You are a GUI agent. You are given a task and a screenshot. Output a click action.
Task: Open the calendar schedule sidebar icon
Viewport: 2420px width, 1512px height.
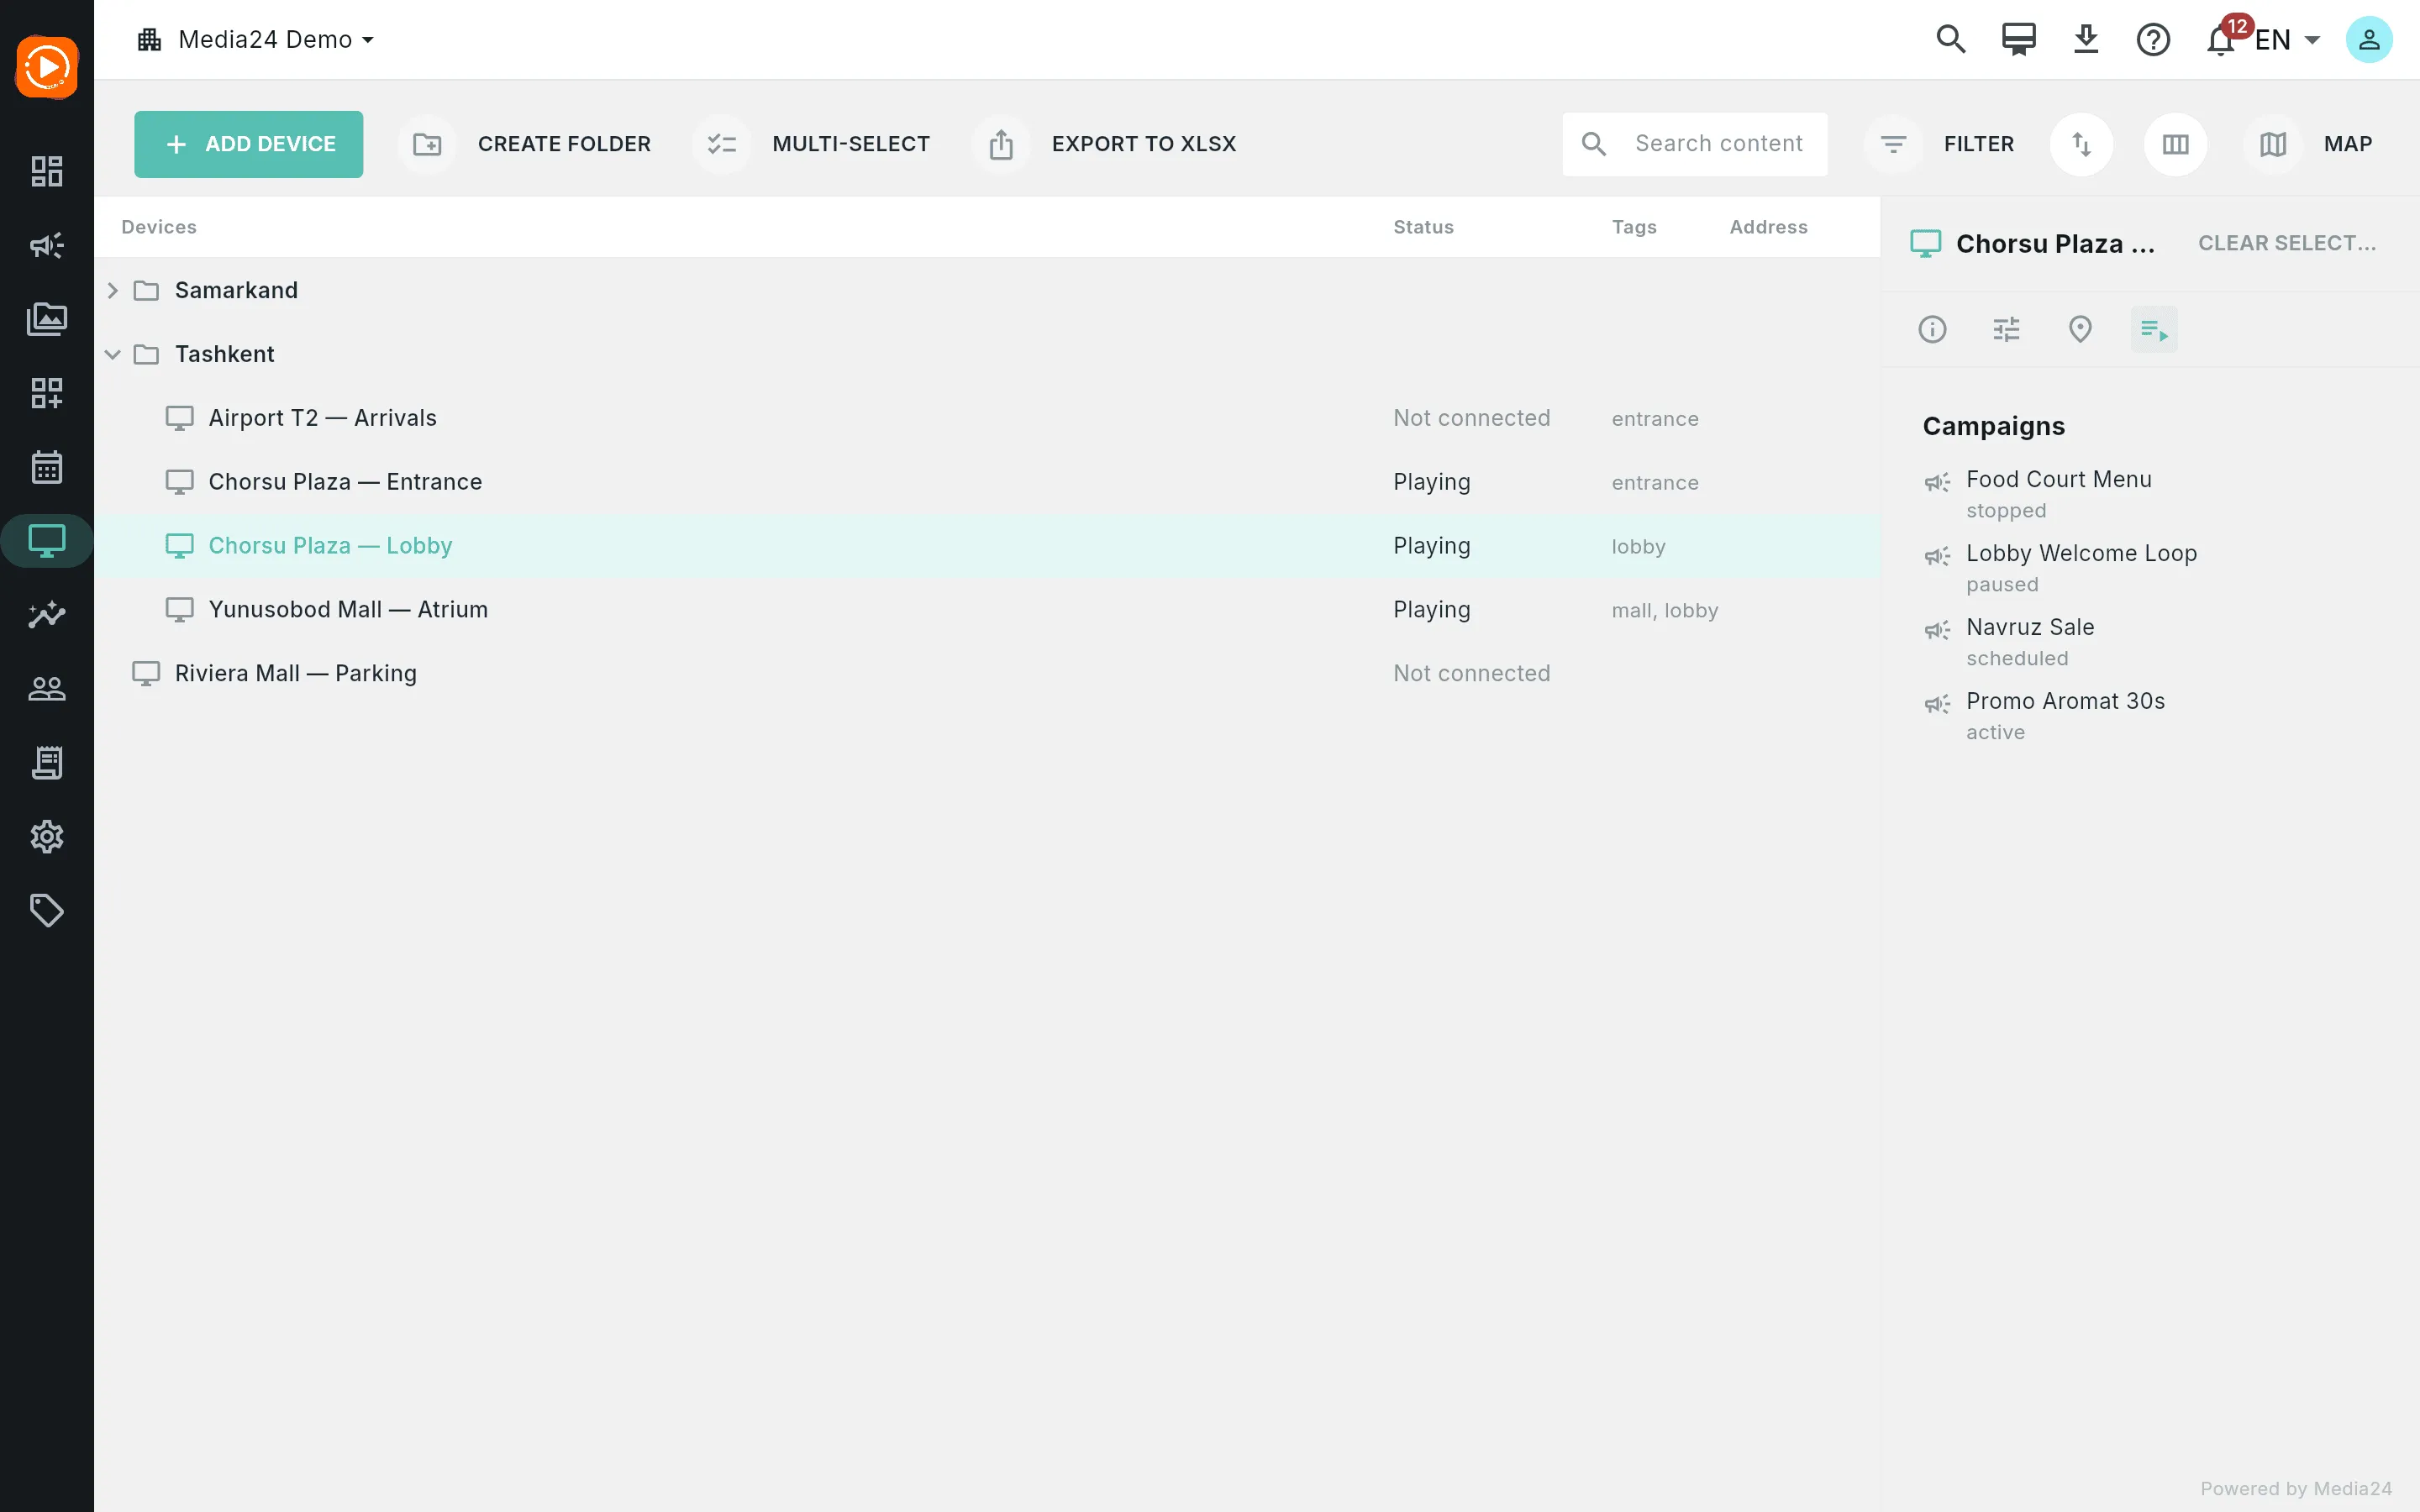tap(47, 467)
